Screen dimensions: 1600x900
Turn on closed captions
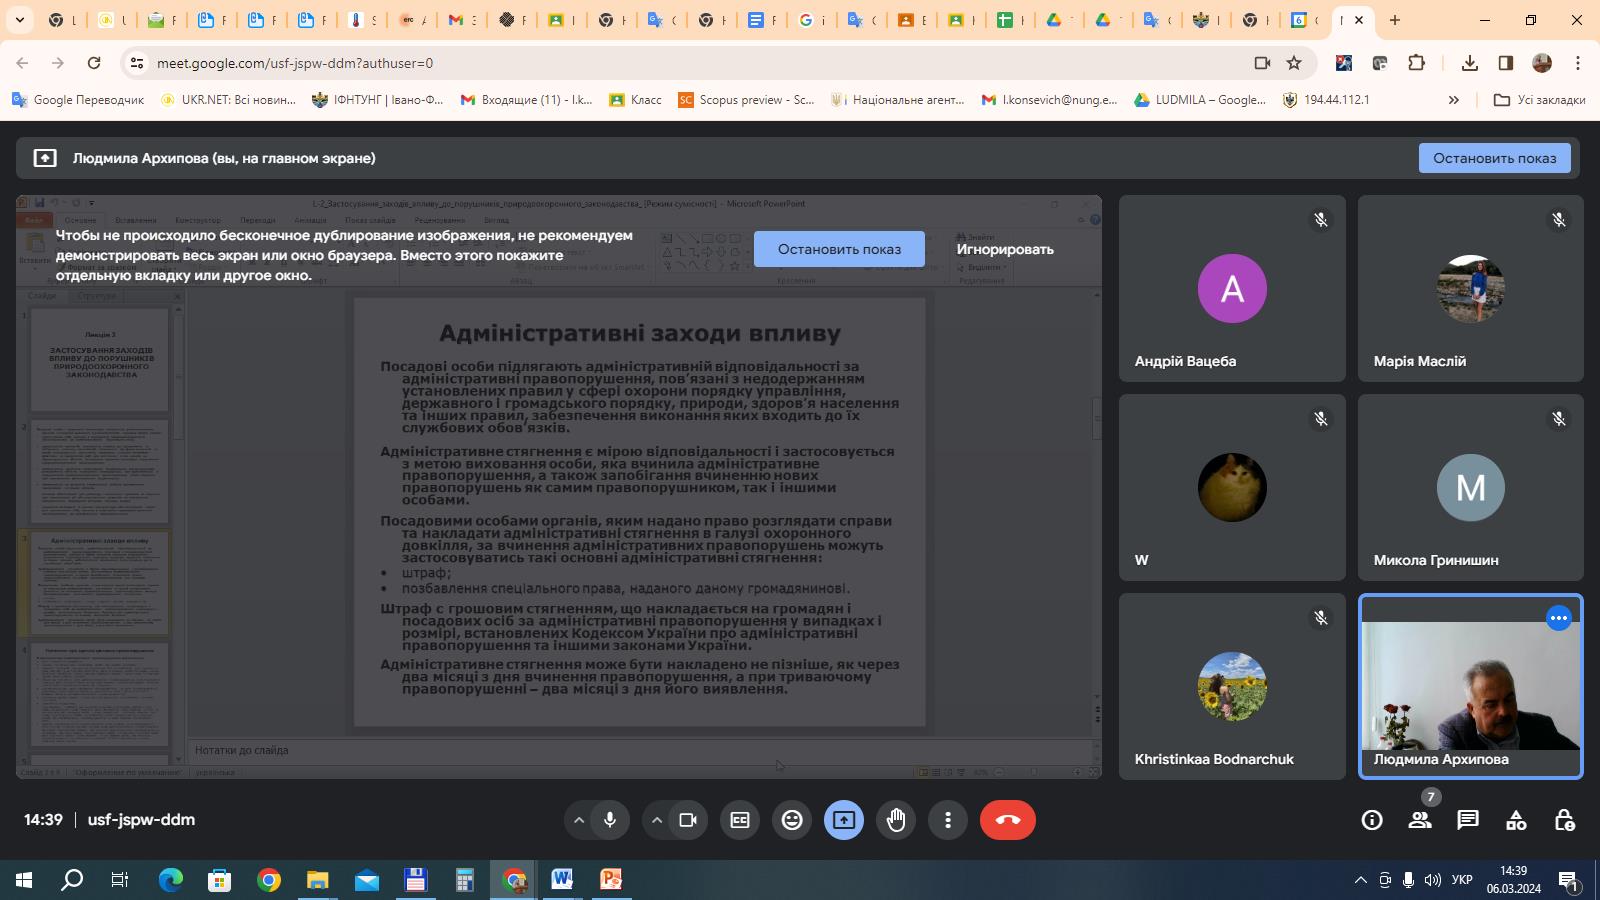[740, 820]
